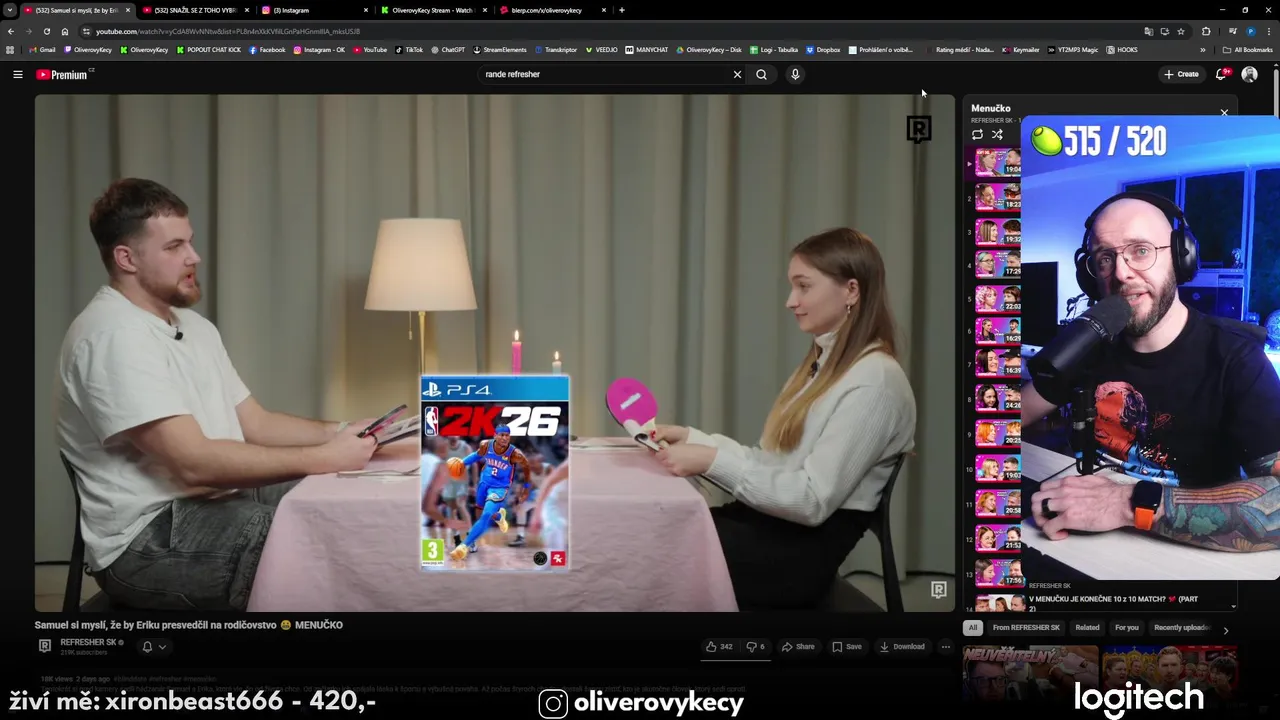Show more bookmarks chevron
The width and height of the screenshot is (1280, 720).
(x=1203, y=49)
